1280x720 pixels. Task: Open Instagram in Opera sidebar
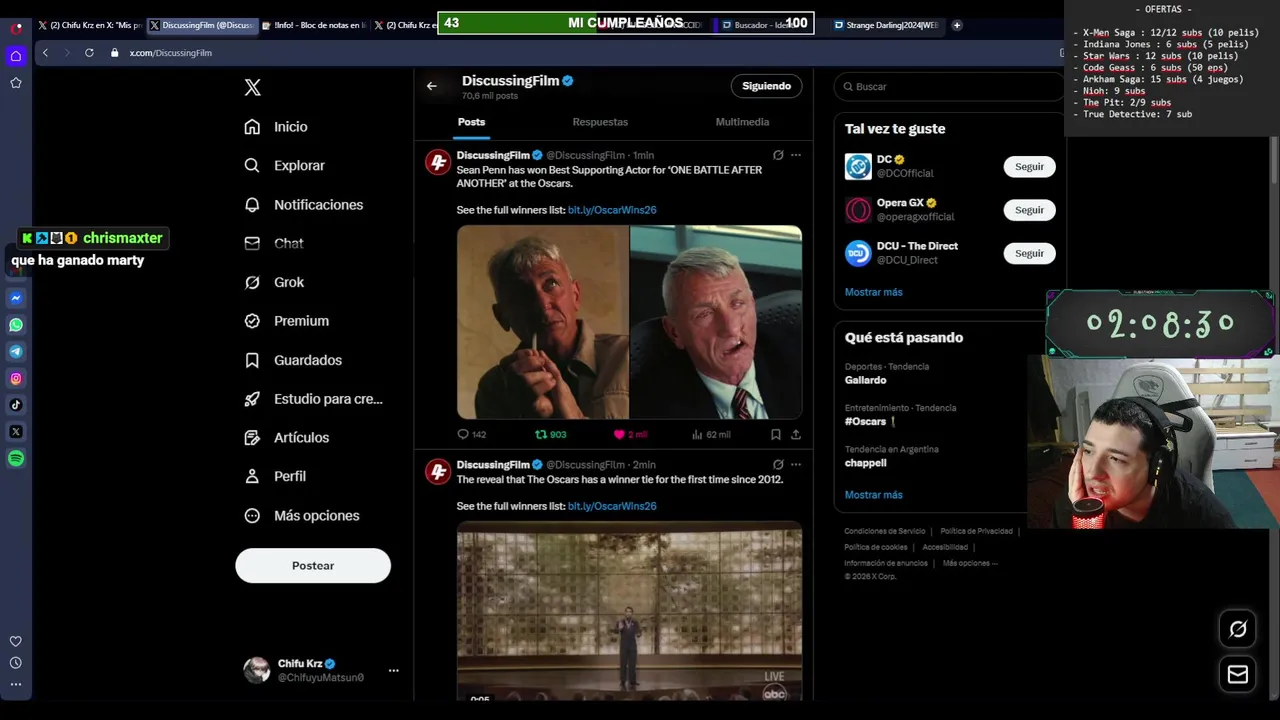(16, 379)
